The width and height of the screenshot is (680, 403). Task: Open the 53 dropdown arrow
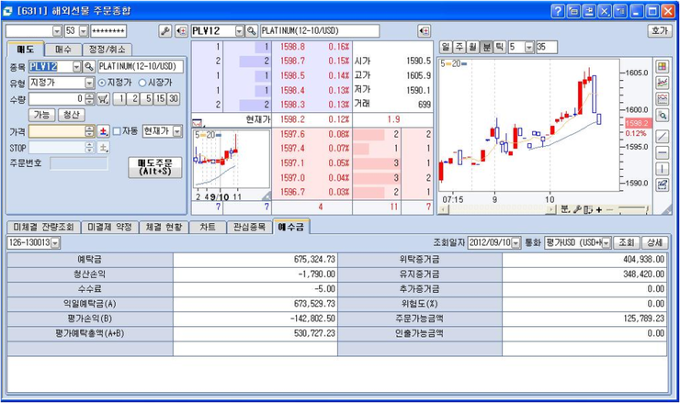point(84,31)
